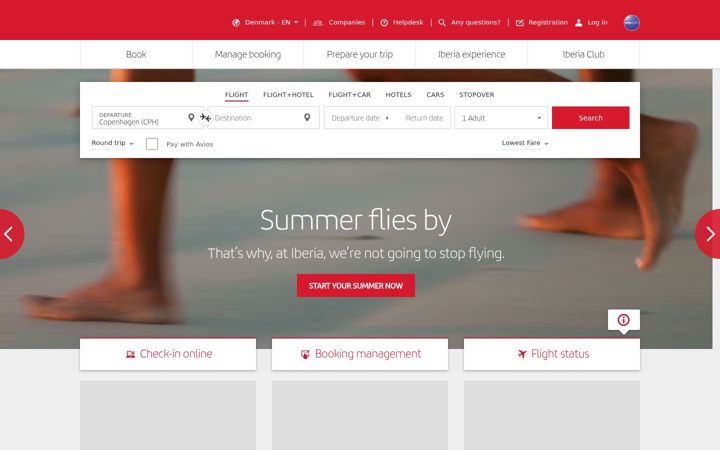The width and height of the screenshot is (720, 450).
Task: Open the Denmark - EN language dropdown
Action: point(272,22)
